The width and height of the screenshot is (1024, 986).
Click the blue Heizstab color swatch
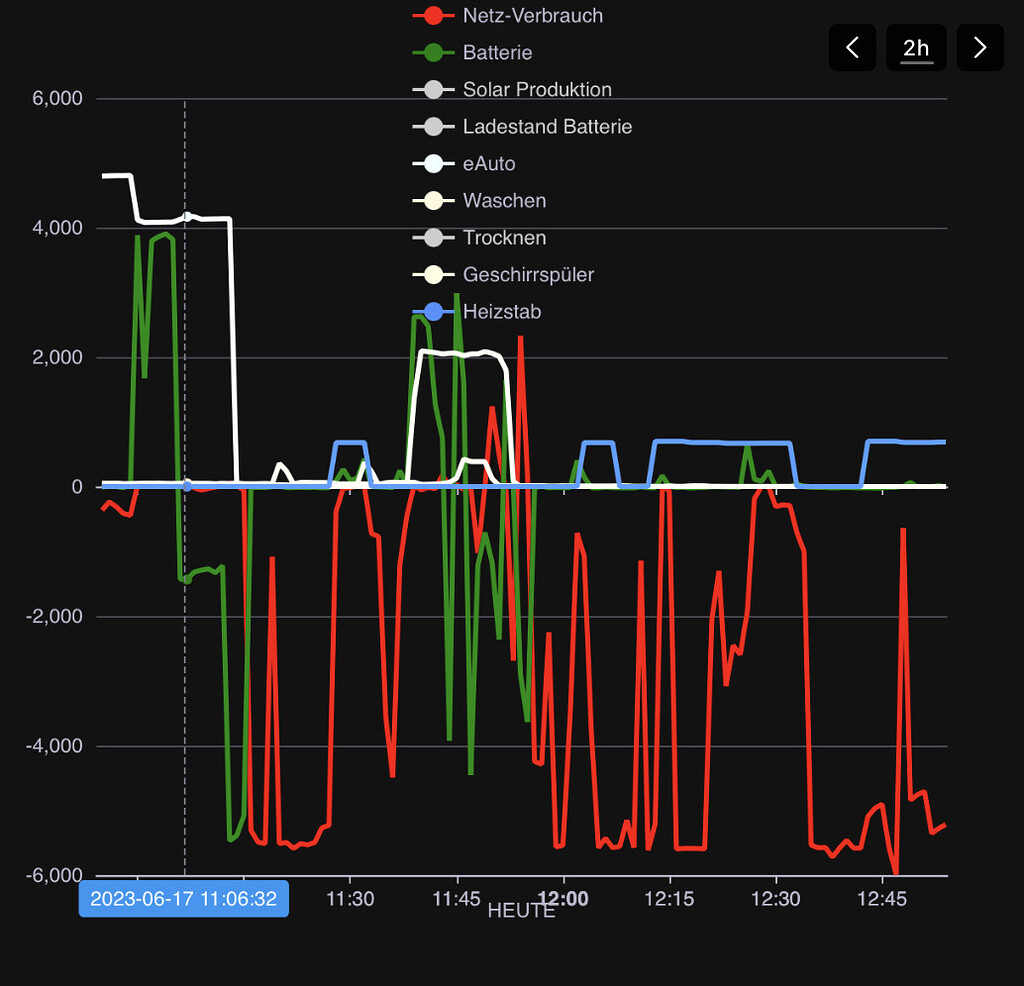pos(434,311)
